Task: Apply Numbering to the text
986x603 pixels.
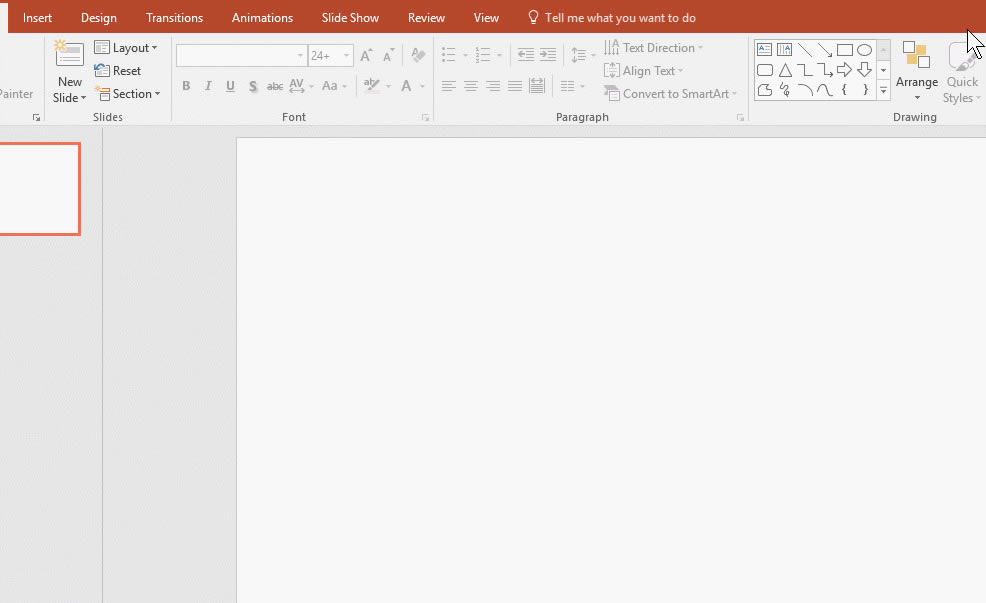Action: tap(482, 55)
